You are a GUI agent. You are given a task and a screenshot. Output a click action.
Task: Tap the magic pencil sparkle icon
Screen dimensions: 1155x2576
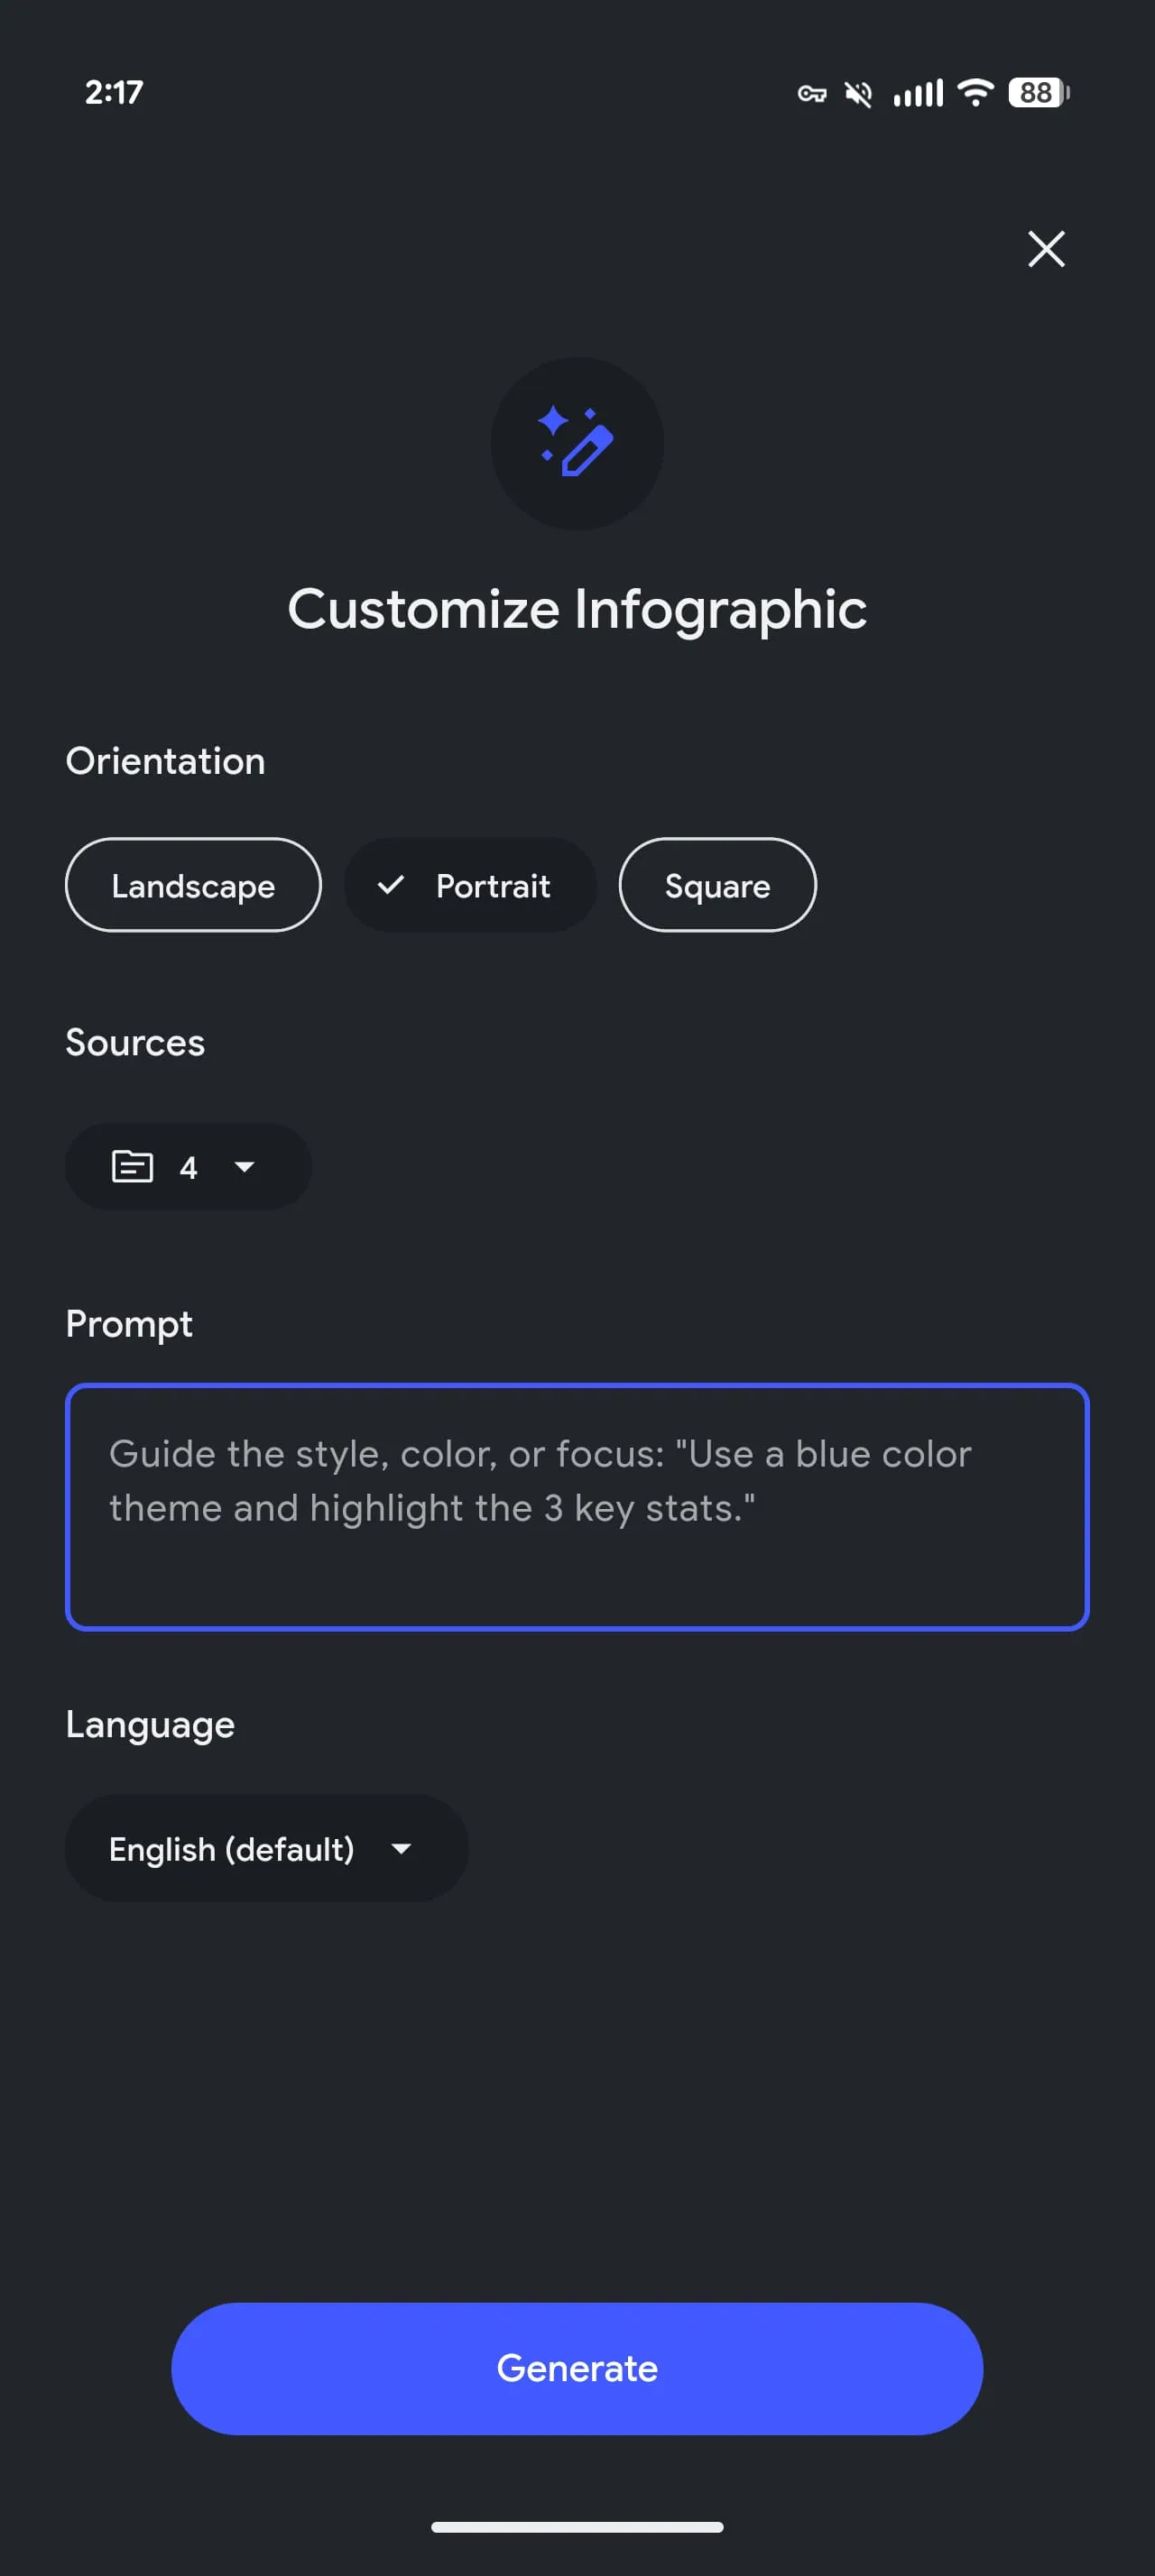click(x=577, y=443)
